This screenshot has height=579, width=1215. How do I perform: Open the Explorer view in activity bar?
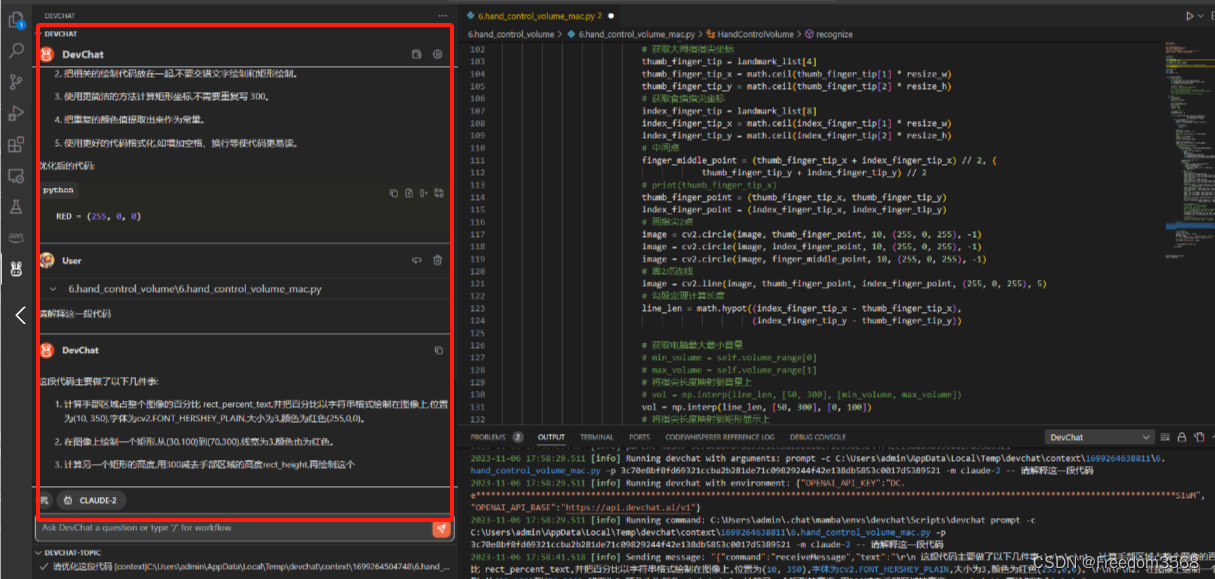click(16, 19)
